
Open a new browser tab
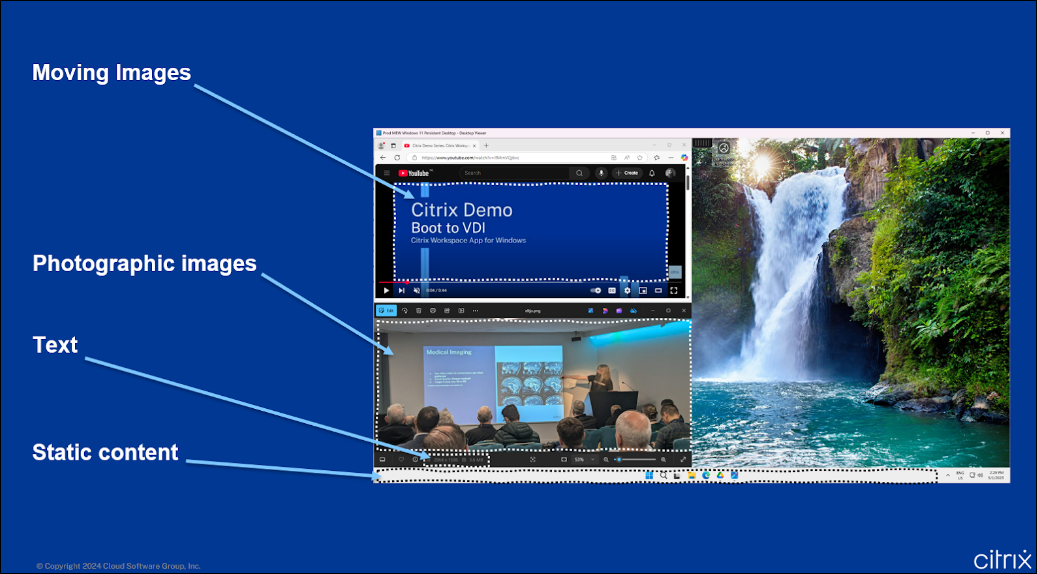486,146
